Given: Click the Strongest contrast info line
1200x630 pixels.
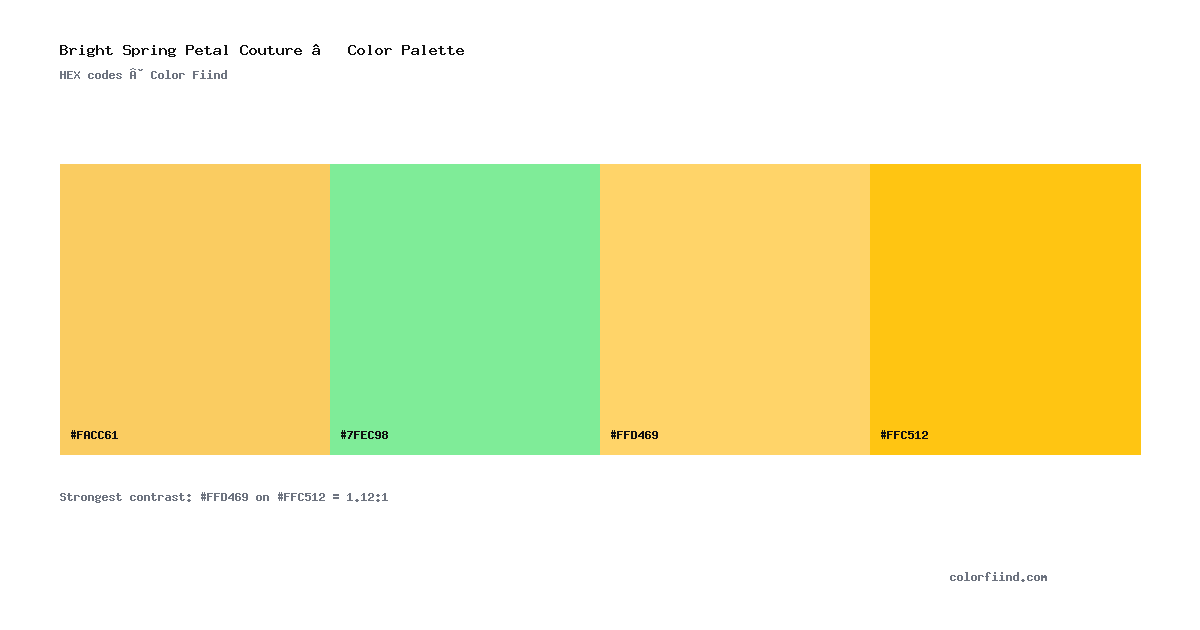Looking at the screenshot, I should (224, 497).
